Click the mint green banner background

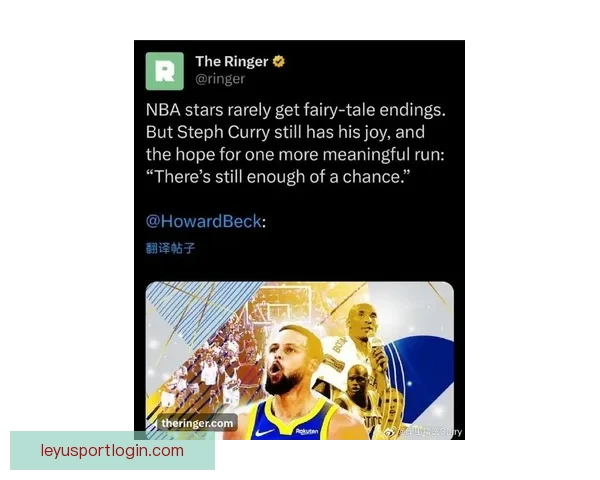click(x=112, y=451)
